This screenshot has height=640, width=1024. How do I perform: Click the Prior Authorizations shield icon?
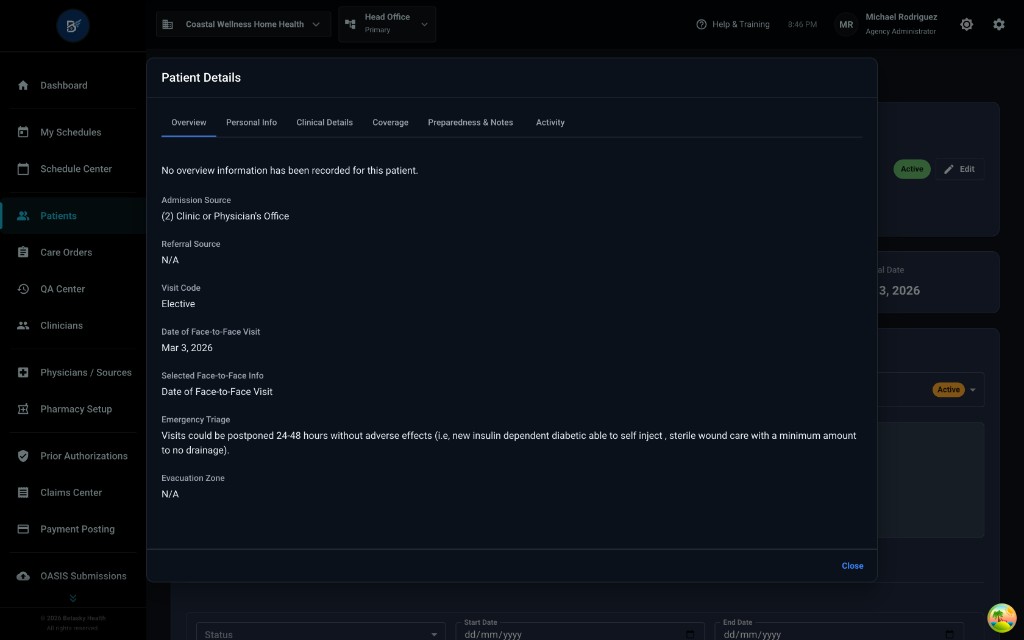tap(23, 456)
